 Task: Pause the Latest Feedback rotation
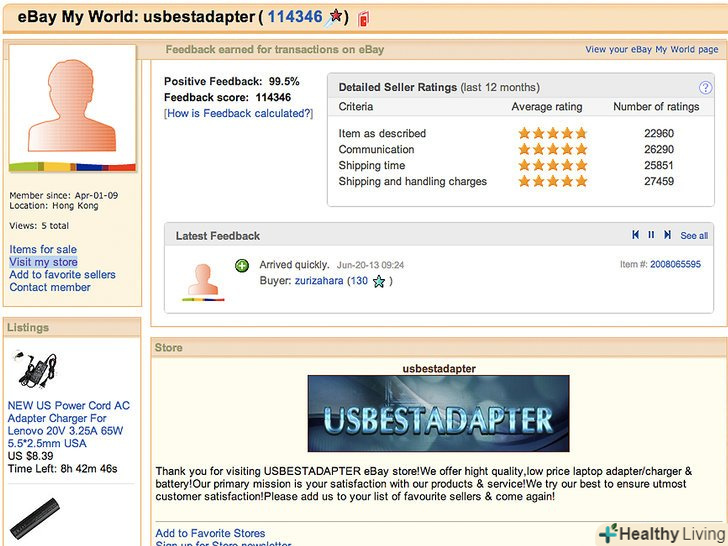(651, 235)
